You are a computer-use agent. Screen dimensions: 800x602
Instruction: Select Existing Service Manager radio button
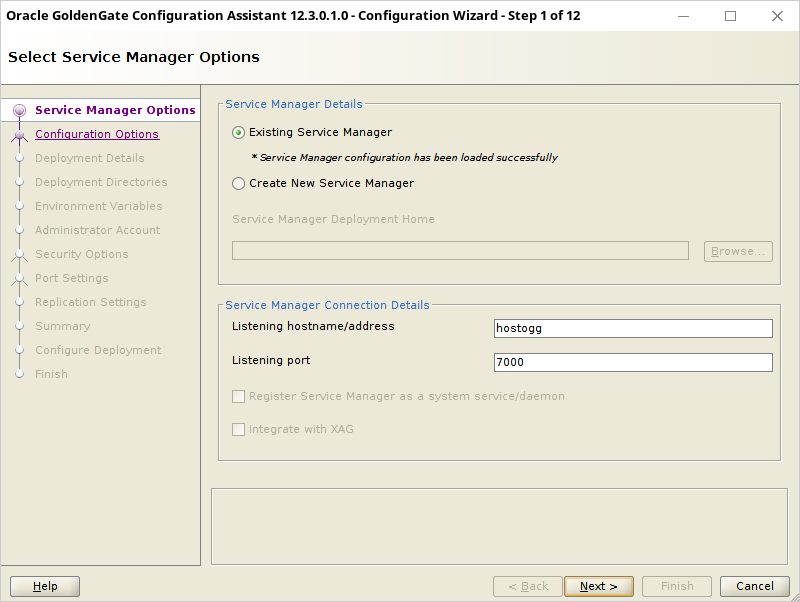pos(238,133)
